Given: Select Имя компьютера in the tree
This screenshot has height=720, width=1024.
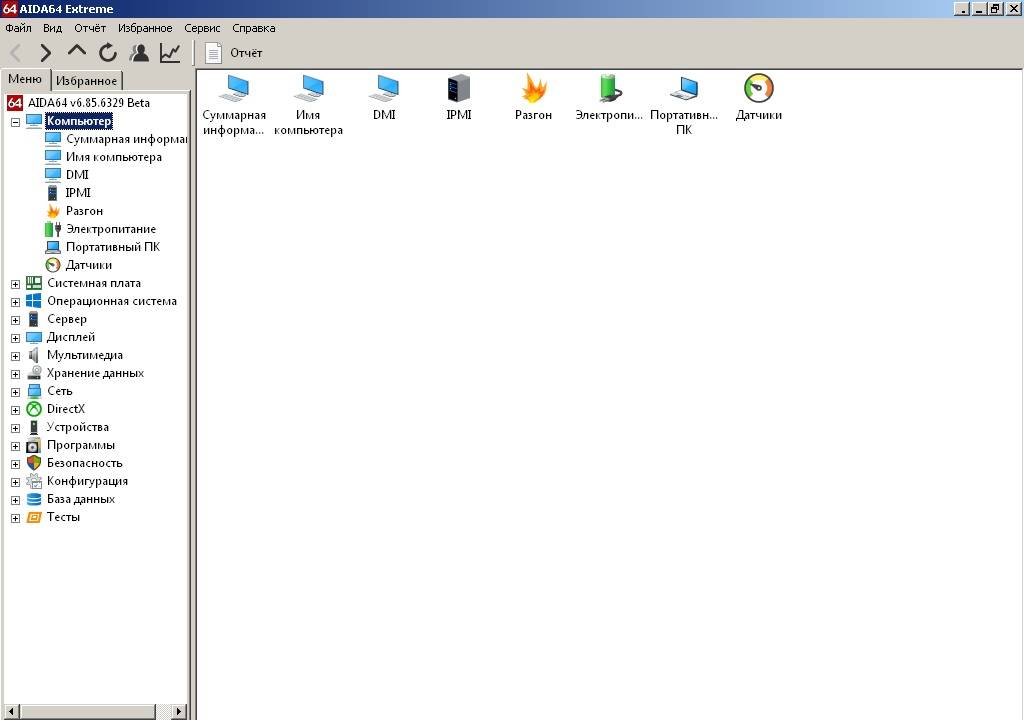Looking at the screenshot, I should (x=103, y=157).
